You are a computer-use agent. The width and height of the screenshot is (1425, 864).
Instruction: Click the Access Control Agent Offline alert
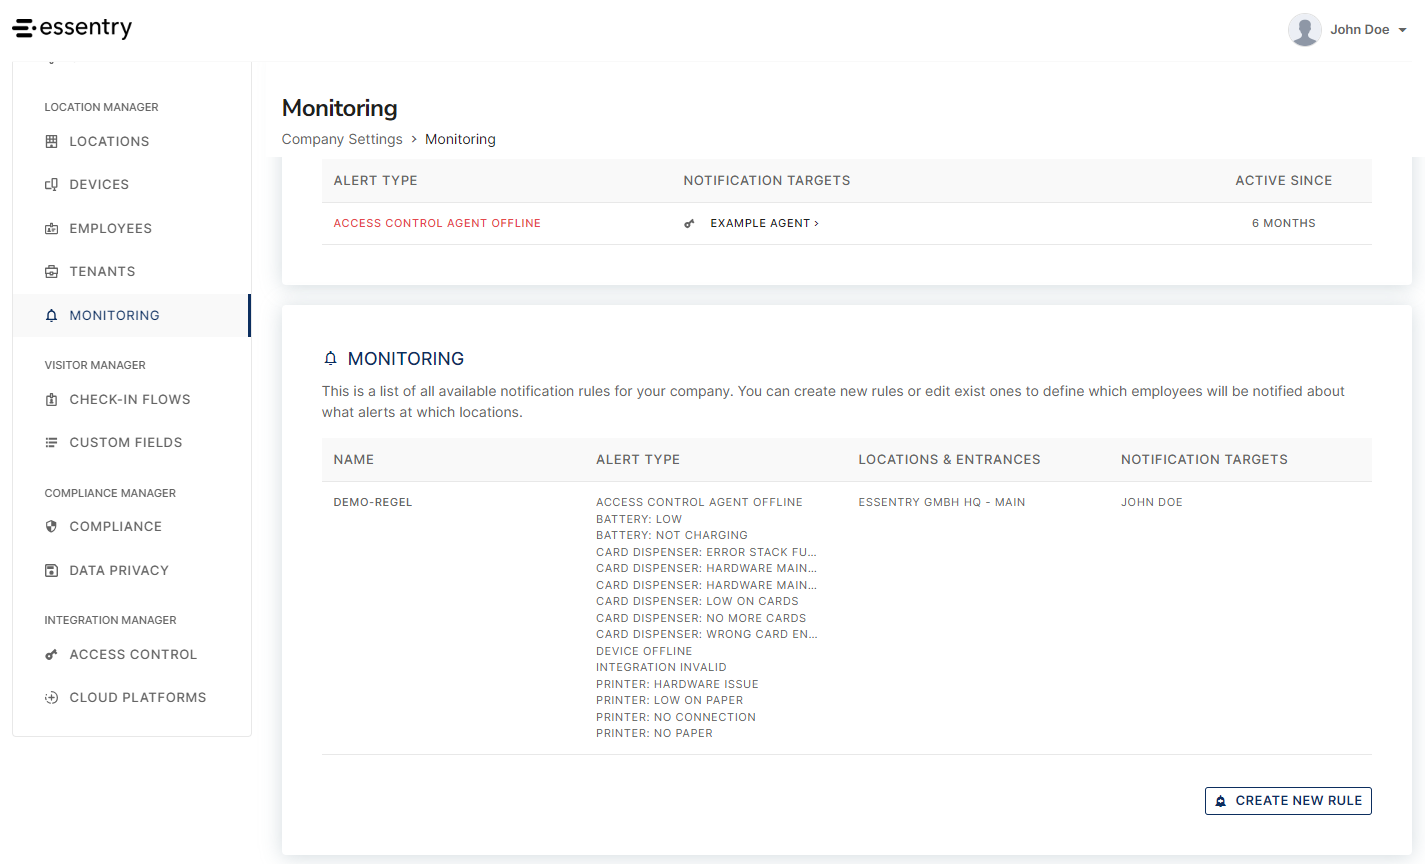click(437, 224)
